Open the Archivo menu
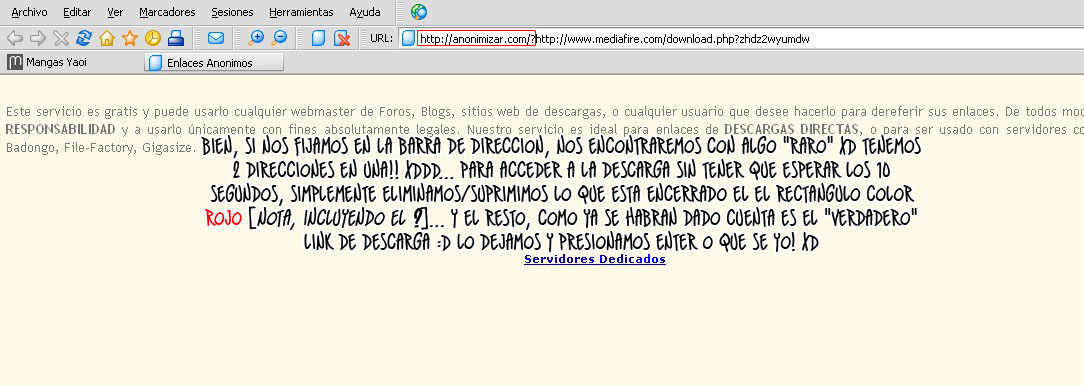1084x386 pixels. (30, 12)
